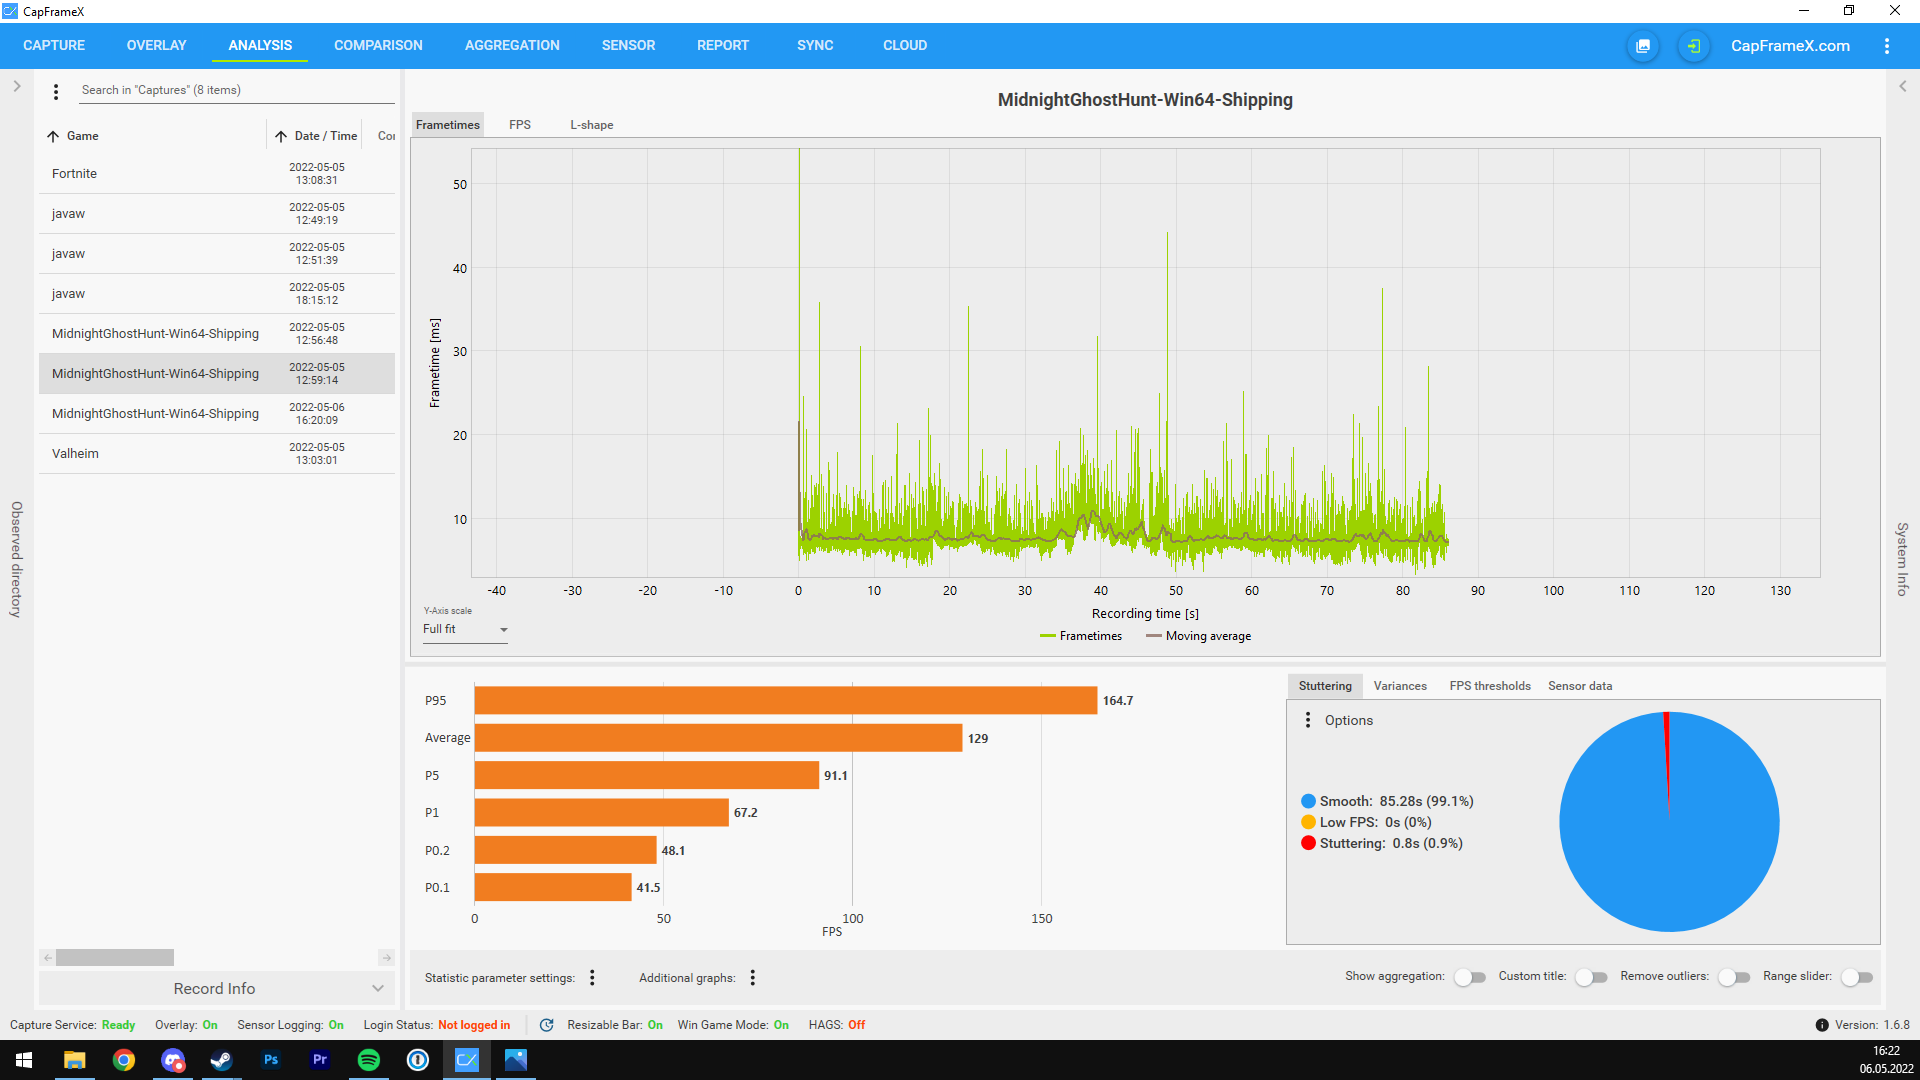Click the screenshot capture icon in header
The height and width of the screenshot is (1080, 1920).
point(1643,46)
